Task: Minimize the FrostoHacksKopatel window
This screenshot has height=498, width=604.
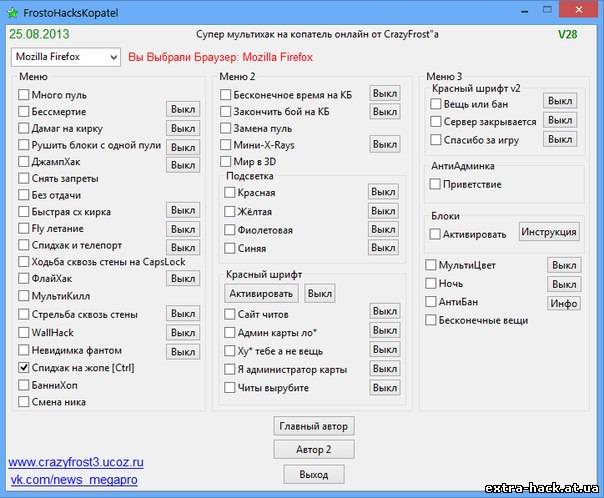Action: tap(524, 12)
